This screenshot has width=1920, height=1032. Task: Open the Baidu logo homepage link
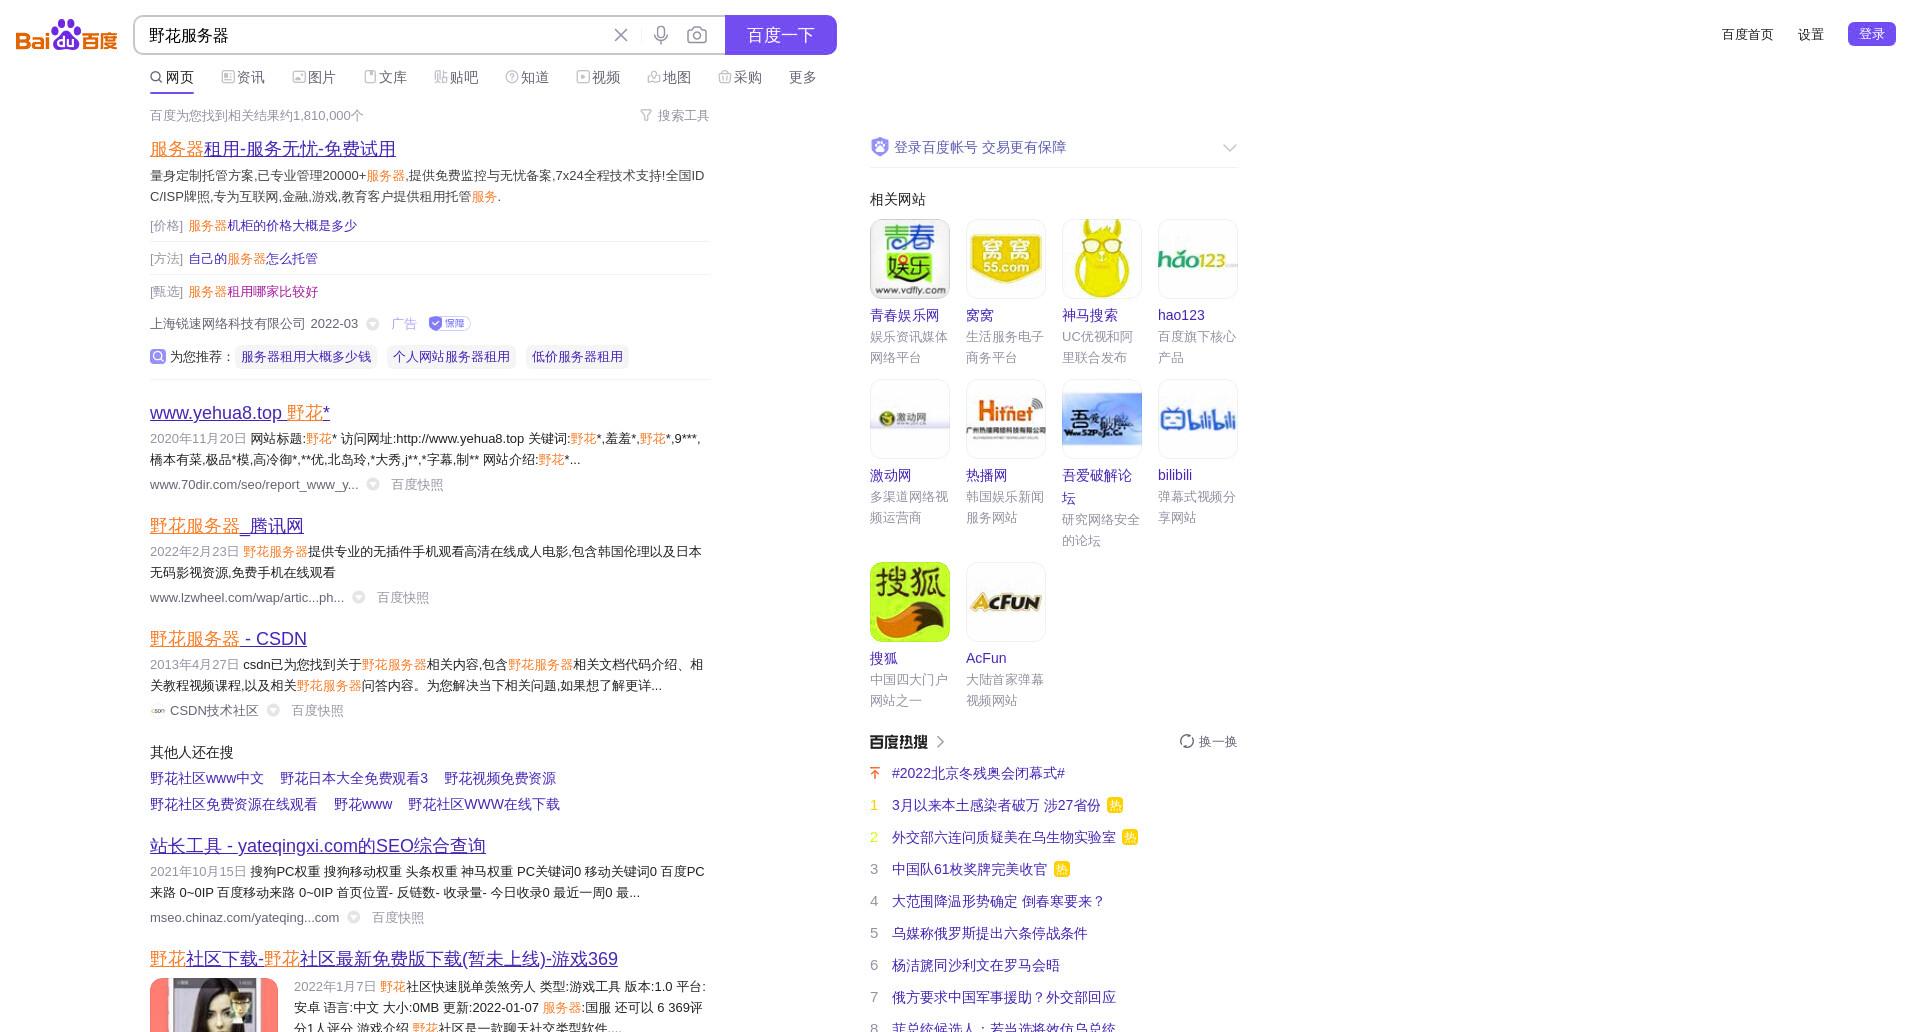(x=67, y=35)
